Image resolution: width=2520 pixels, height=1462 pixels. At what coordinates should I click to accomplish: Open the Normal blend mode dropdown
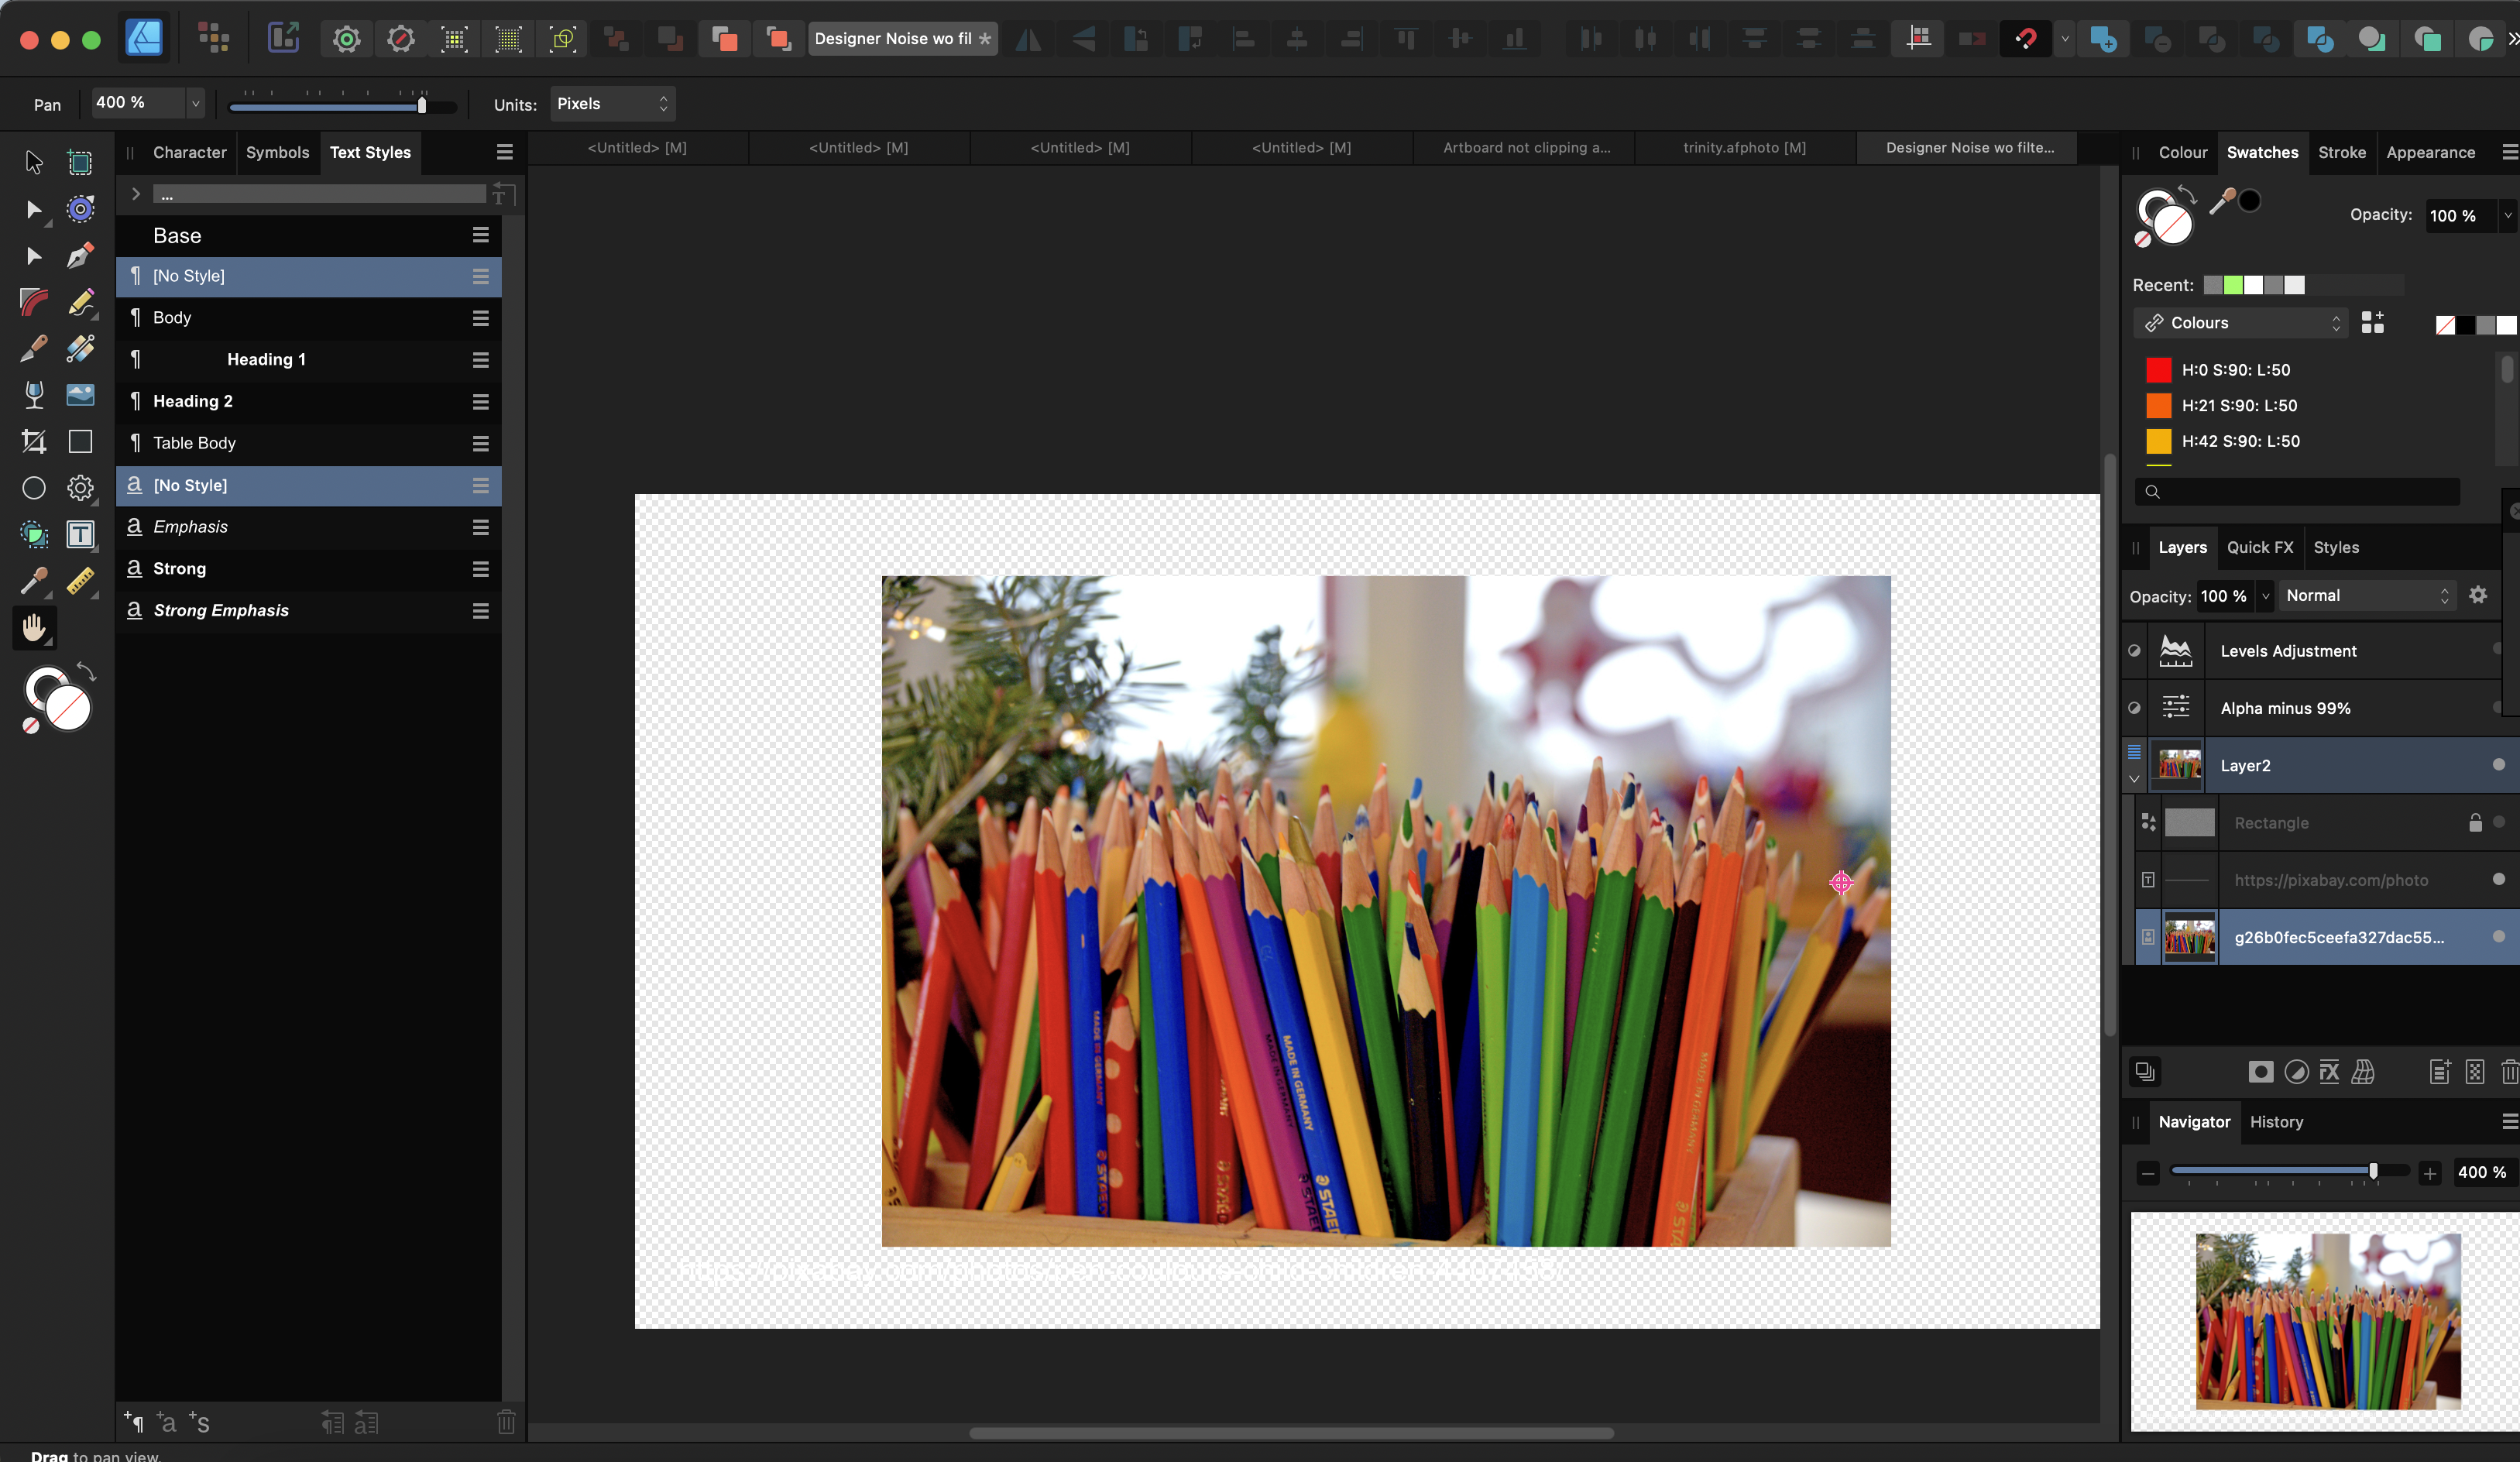(x=2367, y=595)
